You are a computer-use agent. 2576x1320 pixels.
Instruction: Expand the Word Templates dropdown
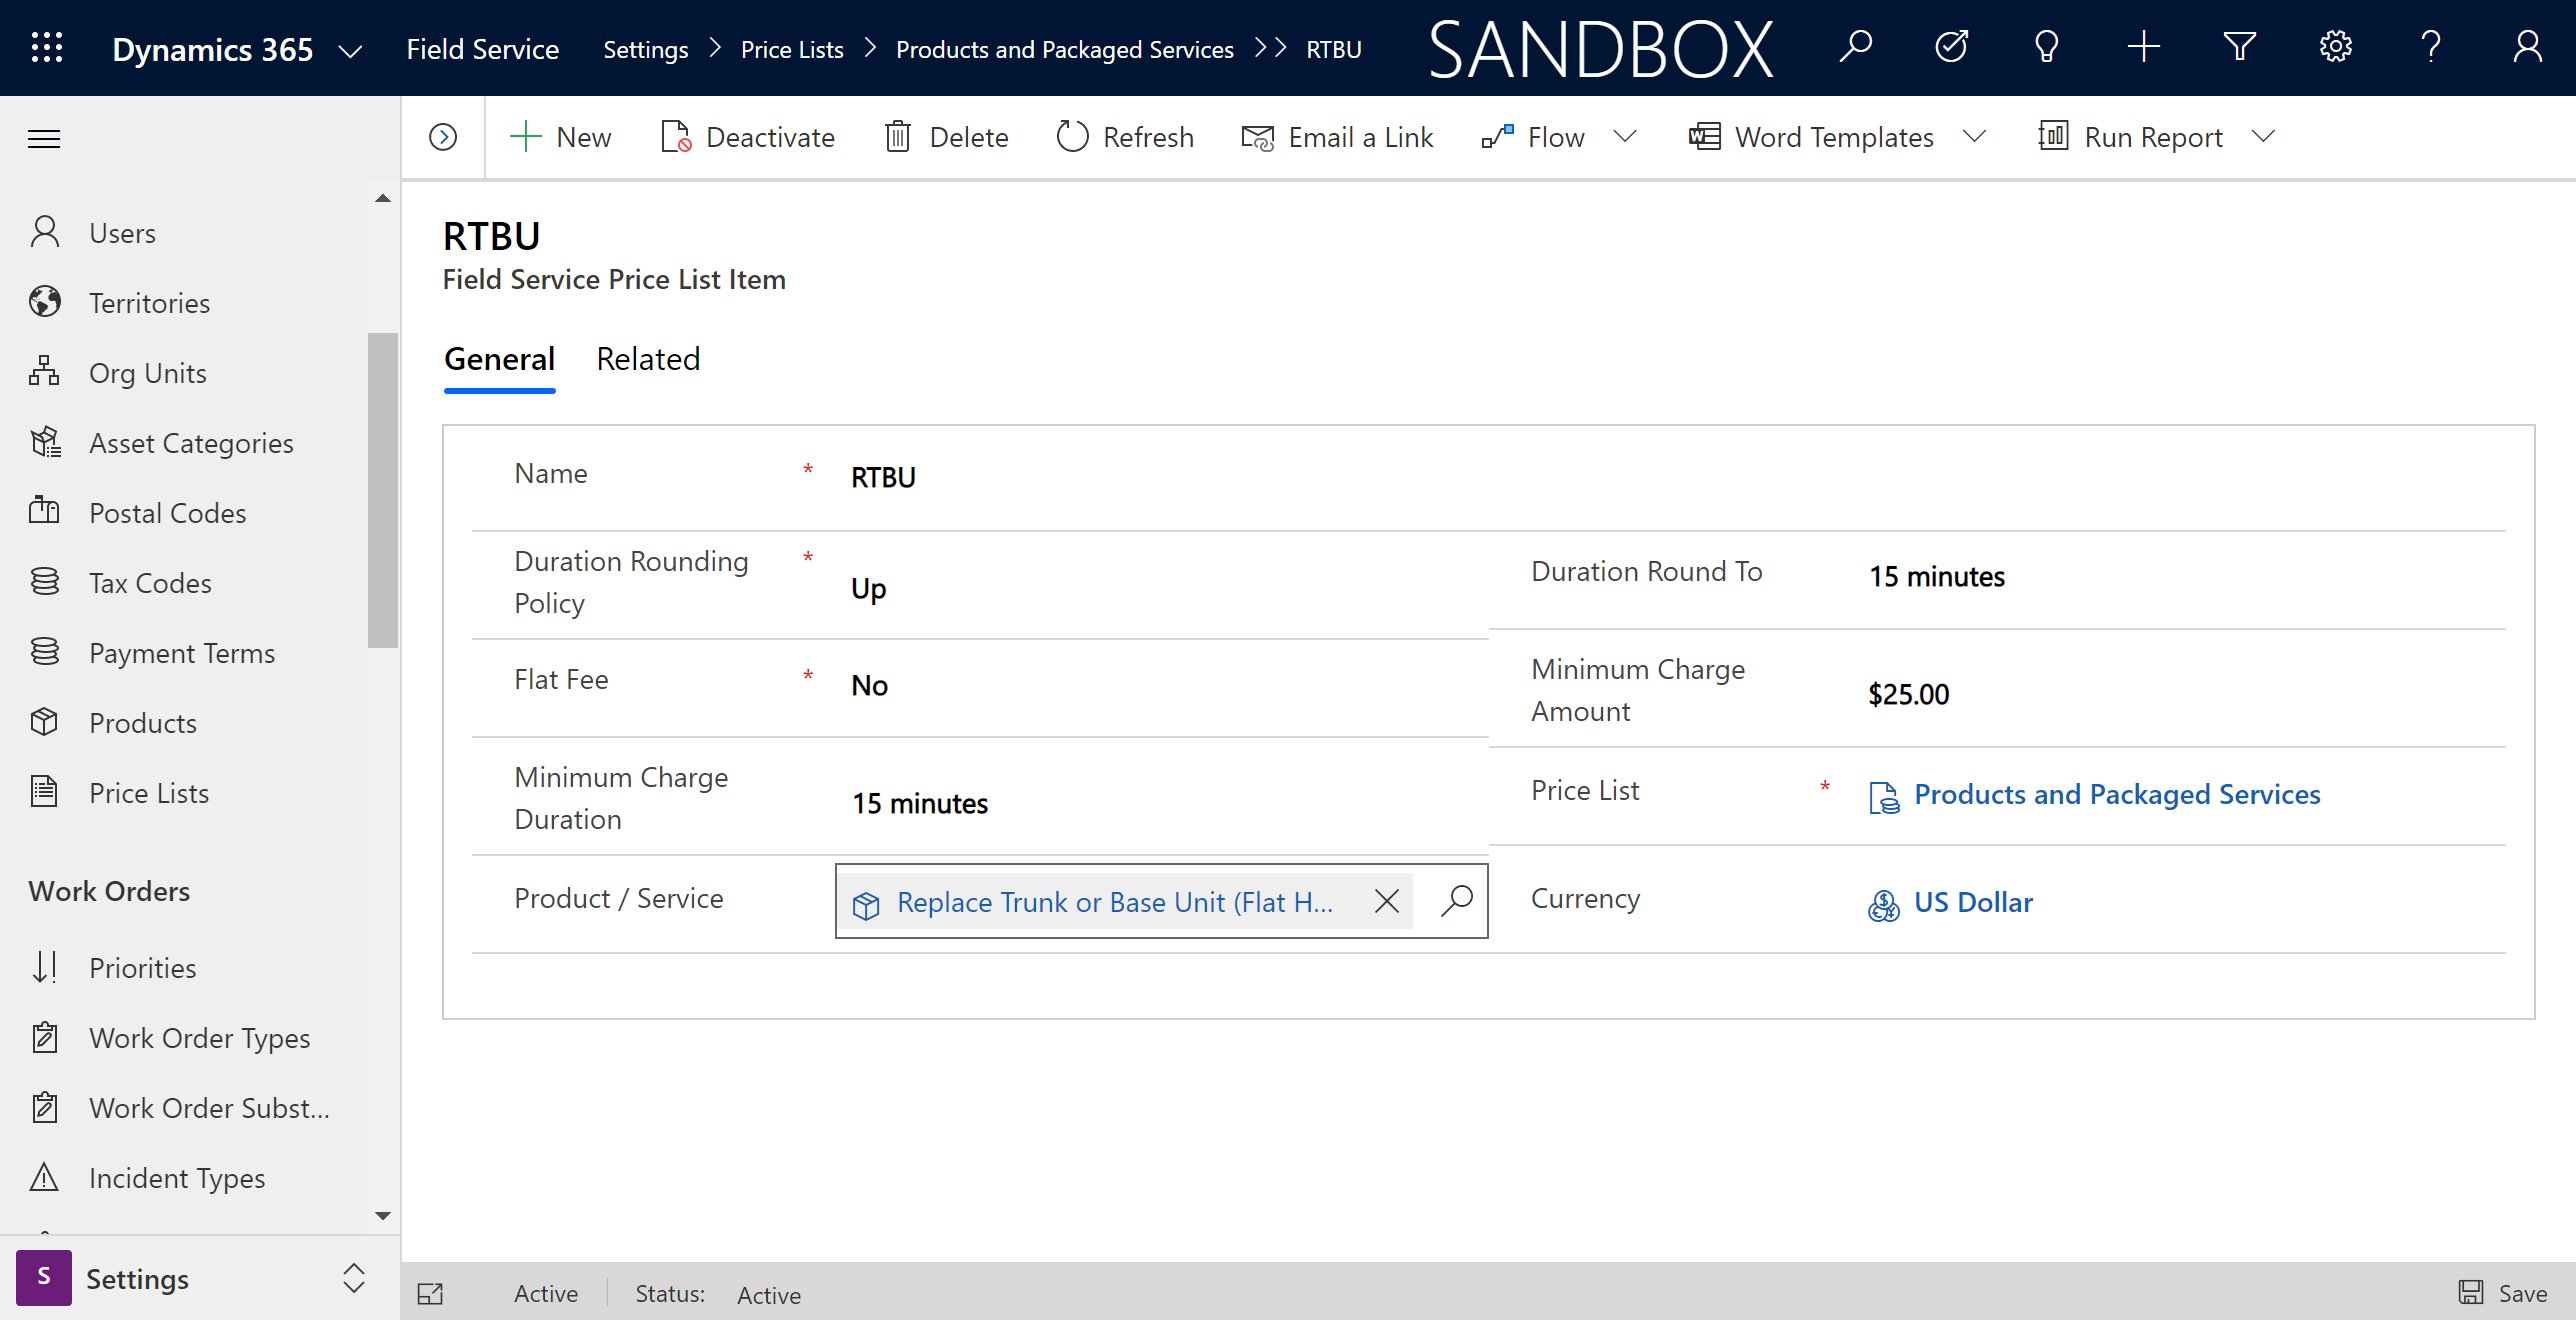coord(1980,136)
